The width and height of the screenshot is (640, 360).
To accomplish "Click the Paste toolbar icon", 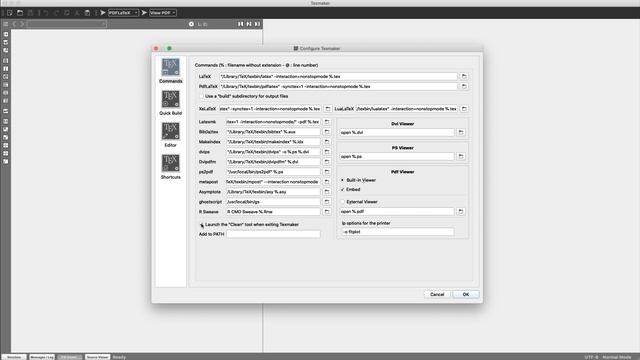I will click(87, 13).
